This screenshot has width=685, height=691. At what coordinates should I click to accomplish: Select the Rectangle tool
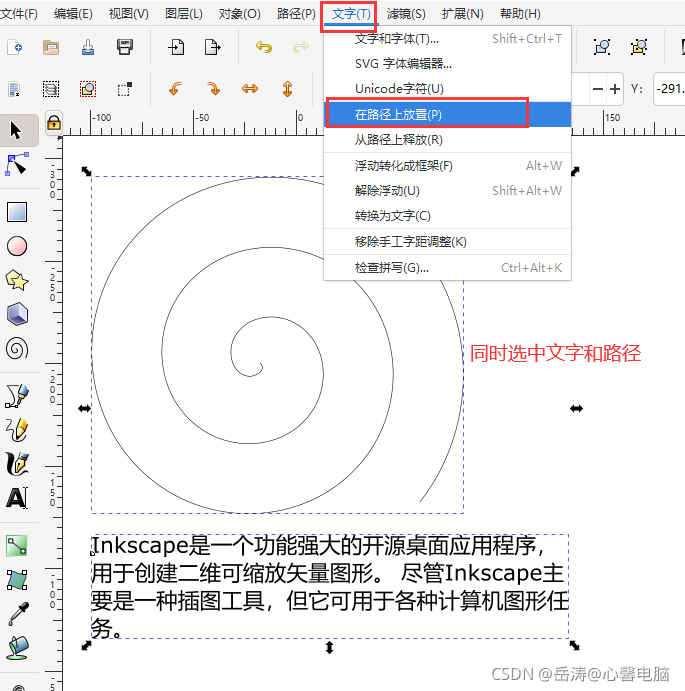pos(17,212)
